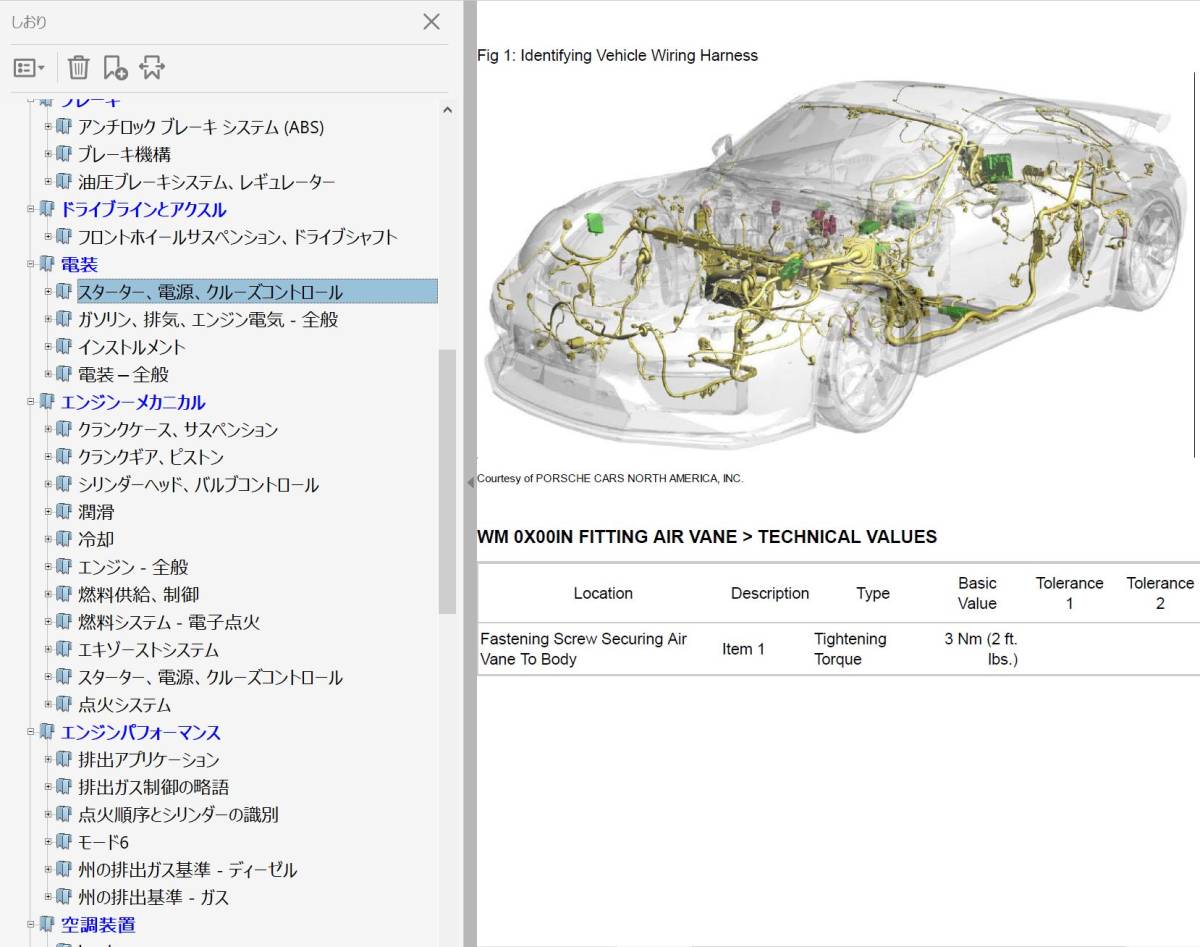This screenshot has height=947, width=1200.
Task: Collapse the 電装 section
Action: (x=31, y=264)
